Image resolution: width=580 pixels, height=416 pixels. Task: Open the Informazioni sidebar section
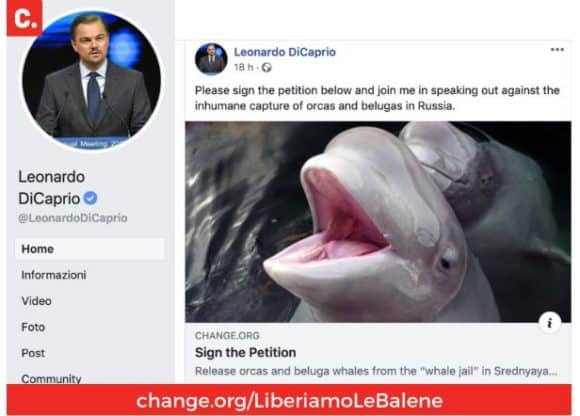54,275
